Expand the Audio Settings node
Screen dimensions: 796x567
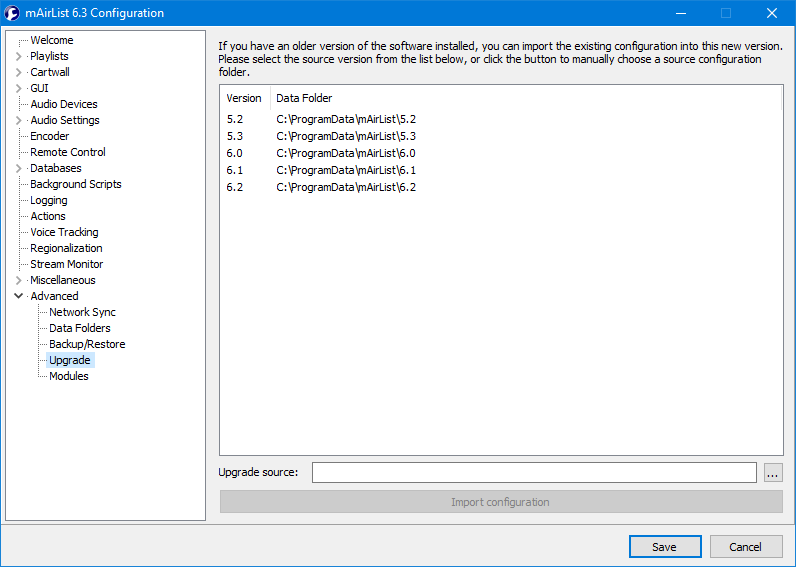click(x=19, y=120)
